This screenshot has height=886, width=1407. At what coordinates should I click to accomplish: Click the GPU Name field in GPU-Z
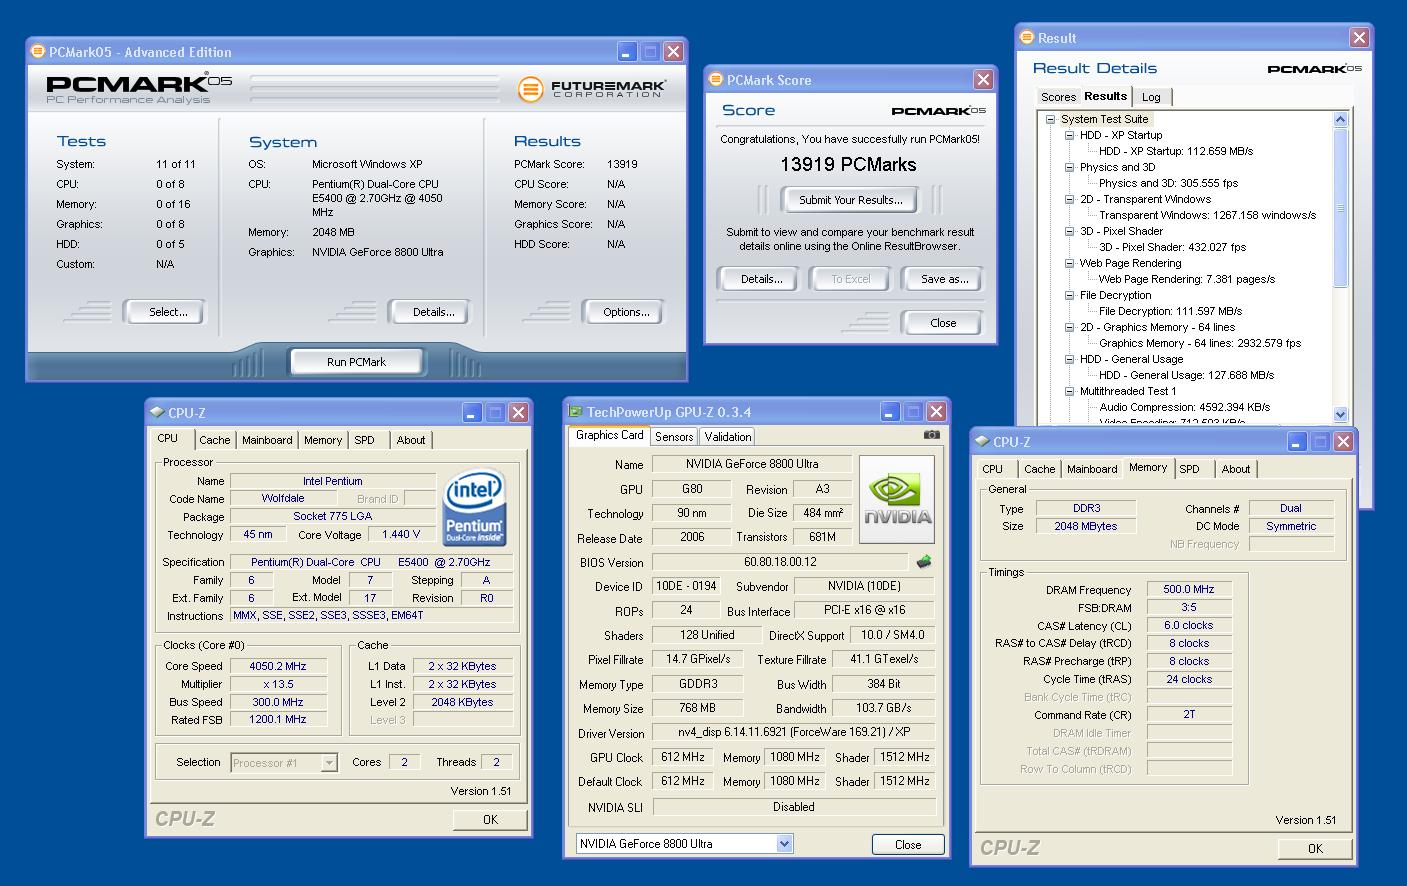click(x=752, y=464)
